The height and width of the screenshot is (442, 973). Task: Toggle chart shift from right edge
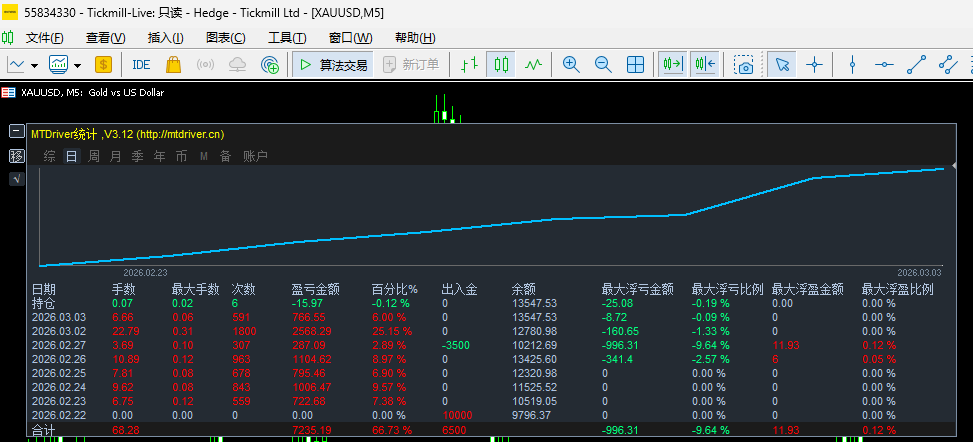705,64
